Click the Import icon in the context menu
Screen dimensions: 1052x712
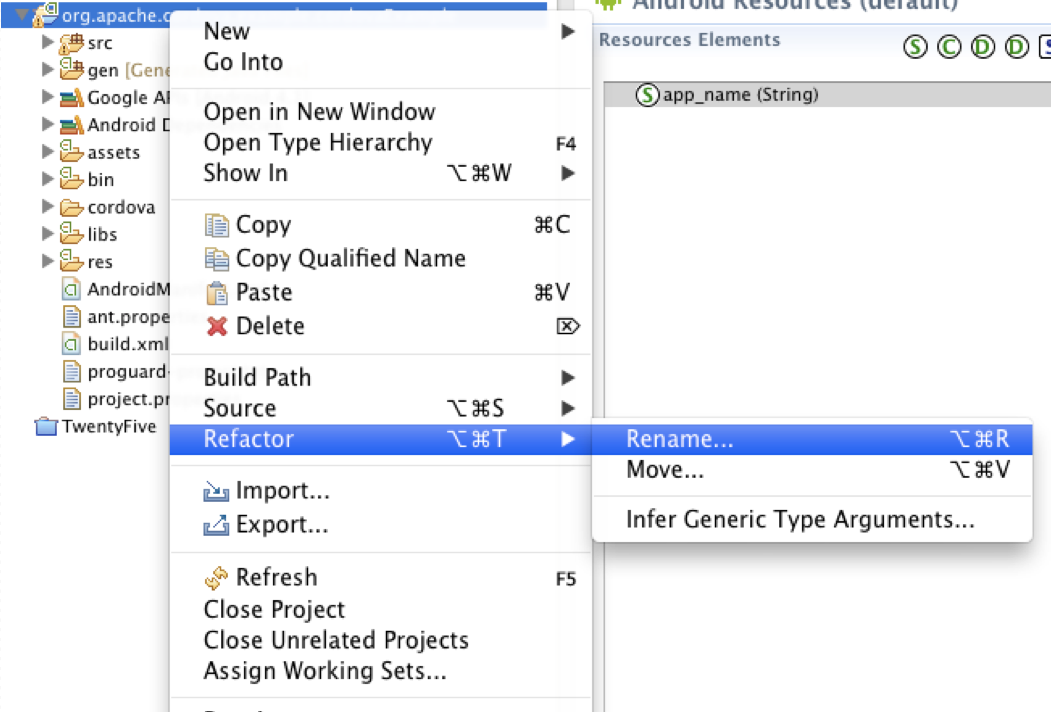217,490
